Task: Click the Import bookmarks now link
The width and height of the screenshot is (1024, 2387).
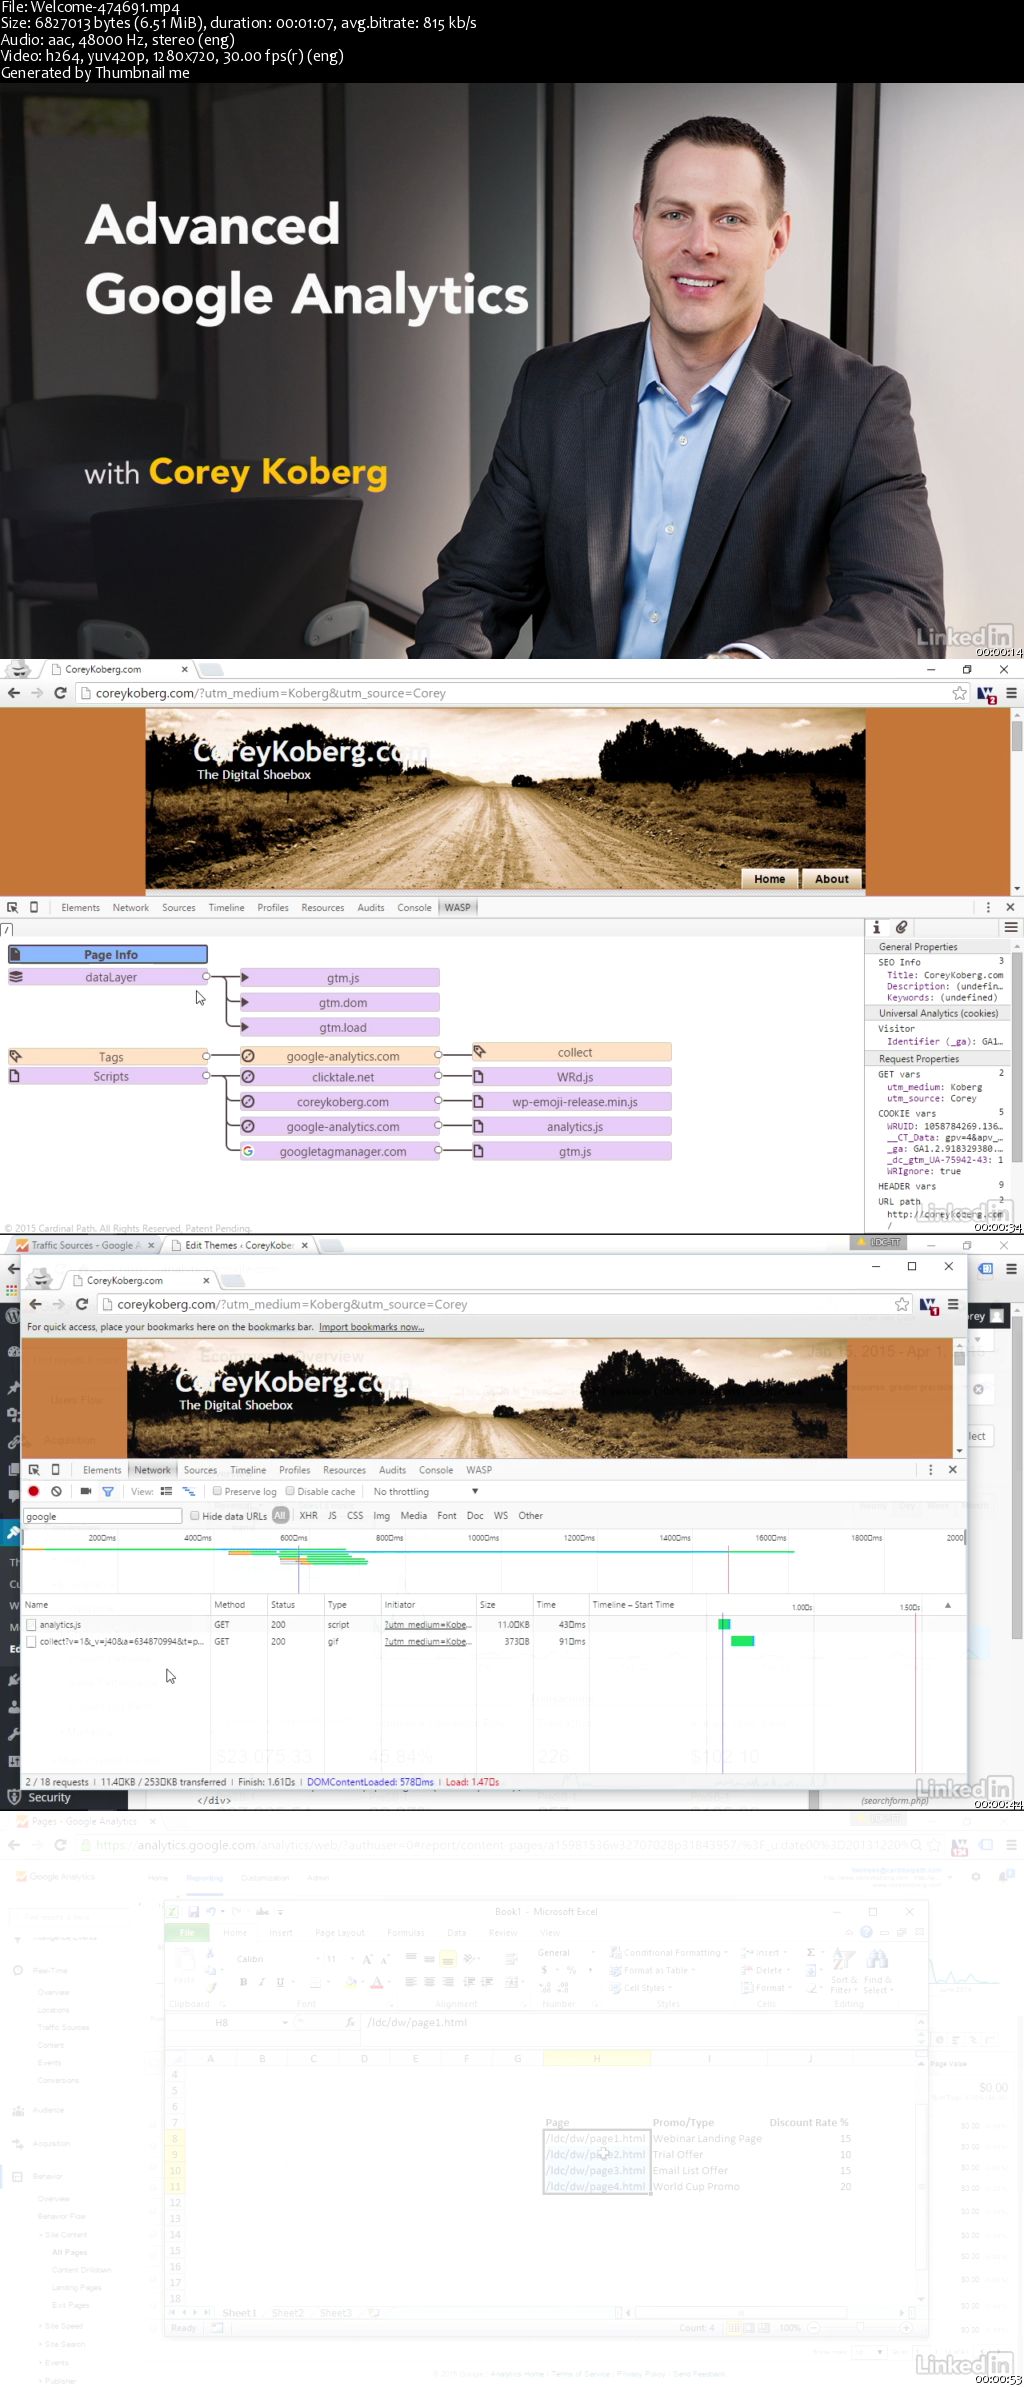Action: click(371, 1327)
